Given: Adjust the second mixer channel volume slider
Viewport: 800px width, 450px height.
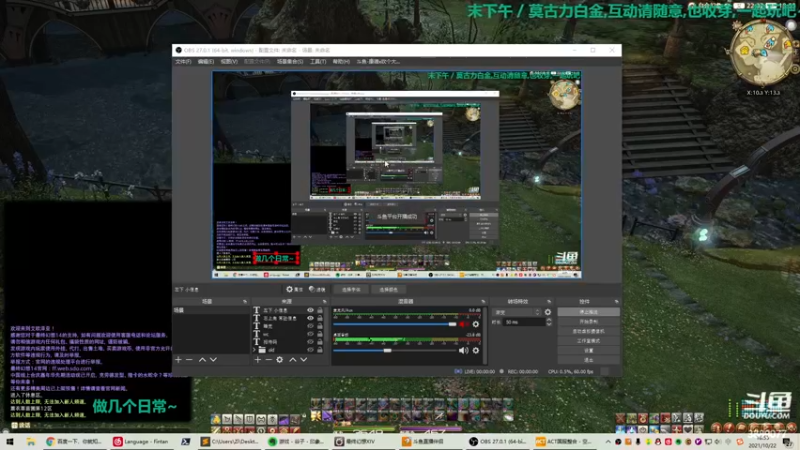Looking at the screenshot, I should click(x=394, y=351).
